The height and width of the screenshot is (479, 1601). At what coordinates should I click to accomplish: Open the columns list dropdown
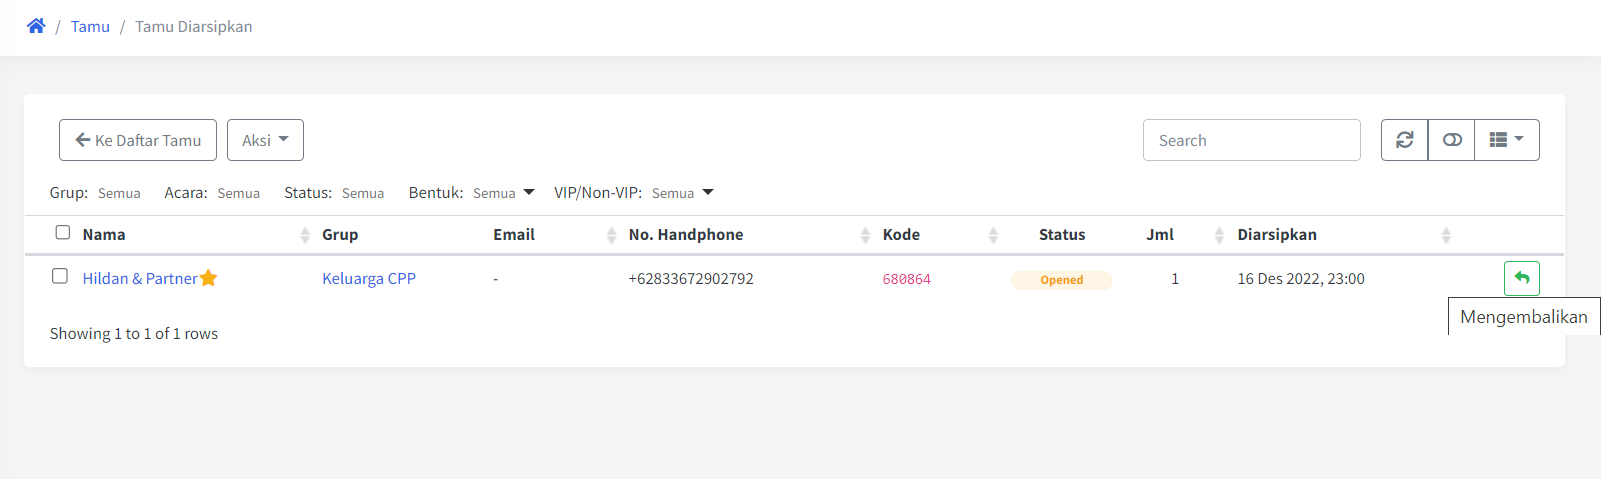tap(1507, 140)
